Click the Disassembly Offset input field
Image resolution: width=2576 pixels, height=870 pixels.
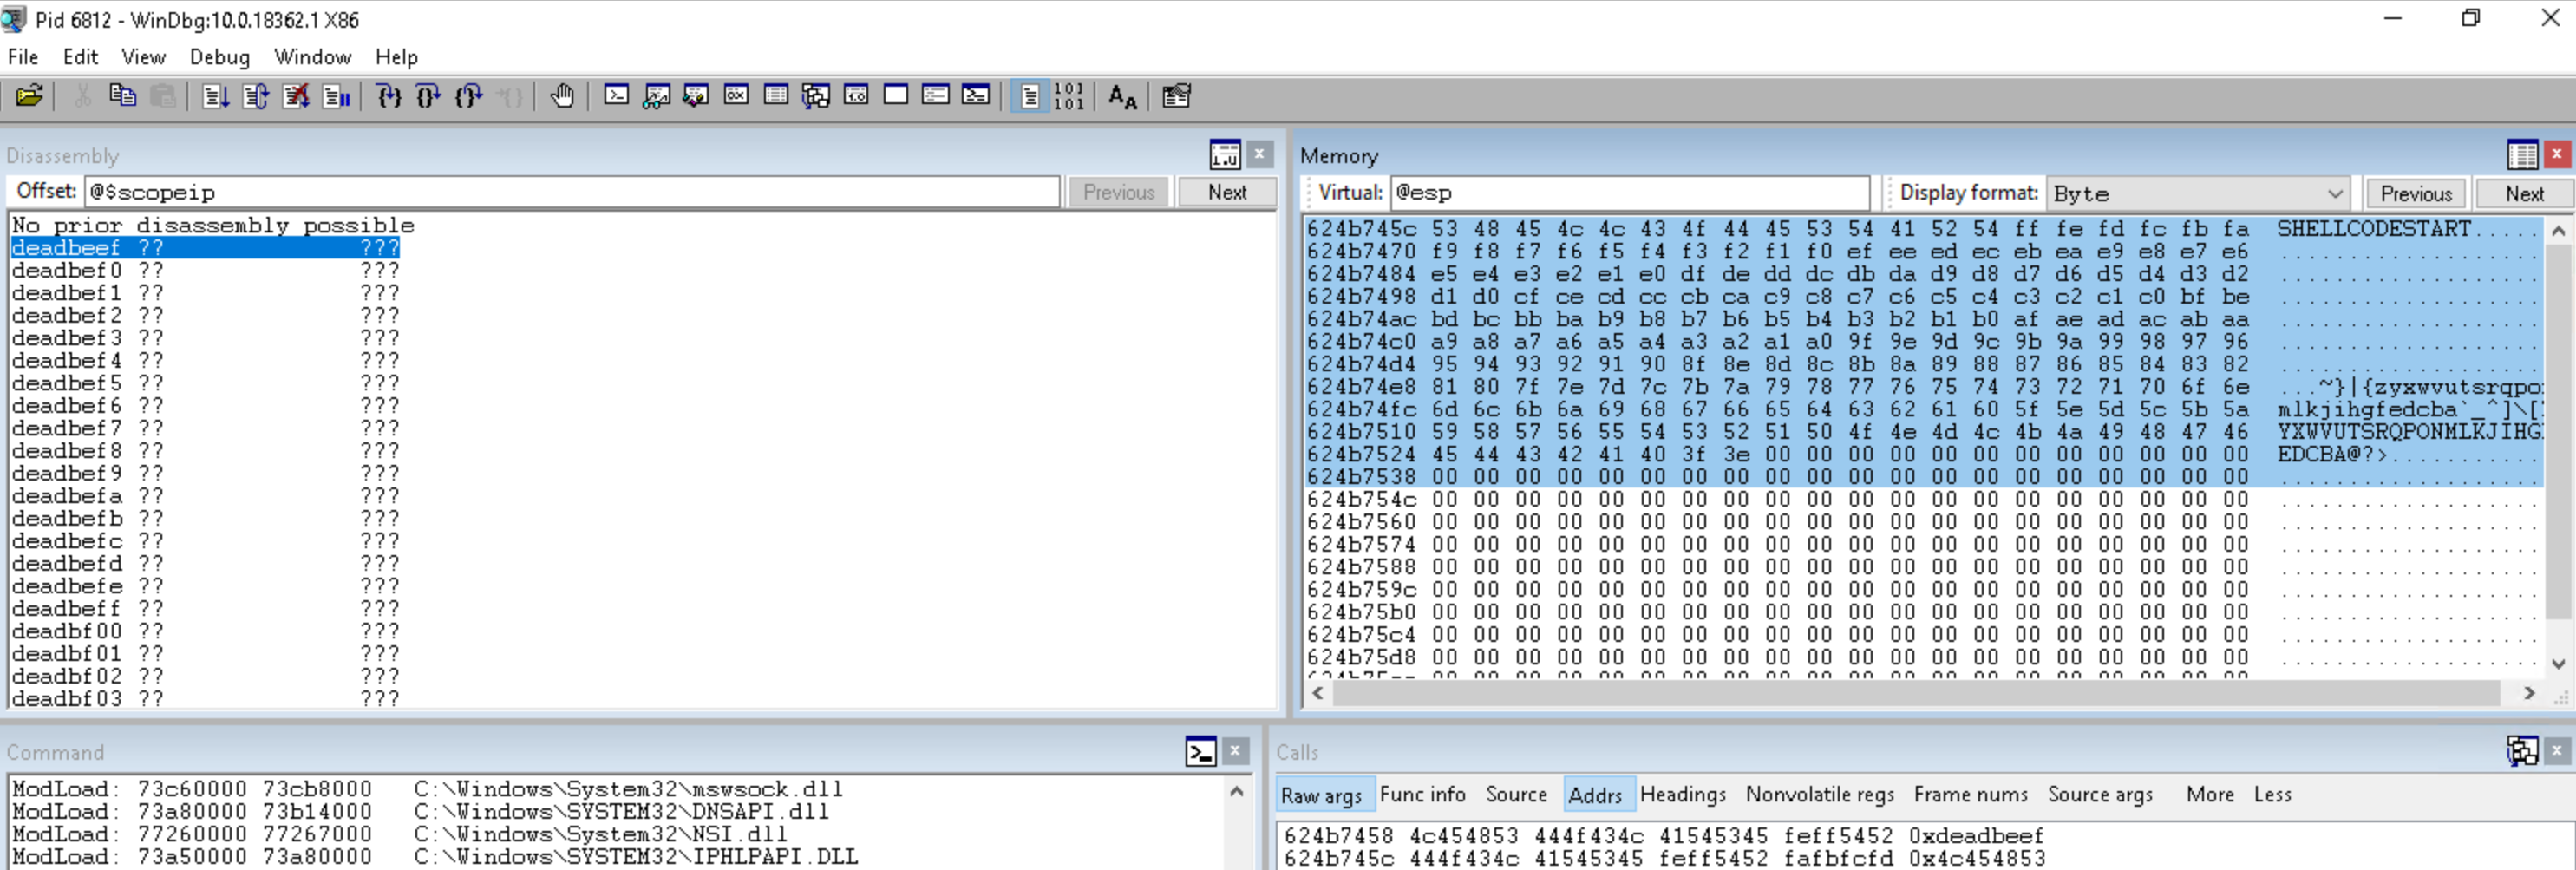[571, 191]
